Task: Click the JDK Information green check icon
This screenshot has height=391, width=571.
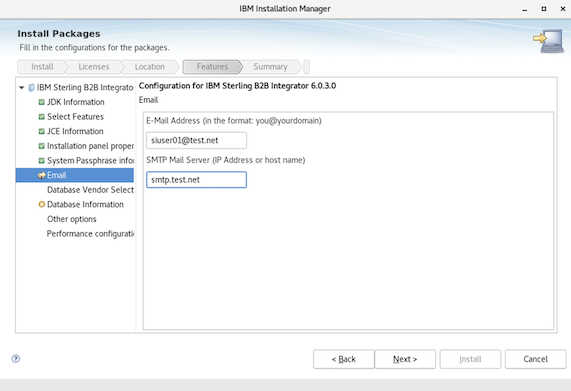Action: [42, 102]
